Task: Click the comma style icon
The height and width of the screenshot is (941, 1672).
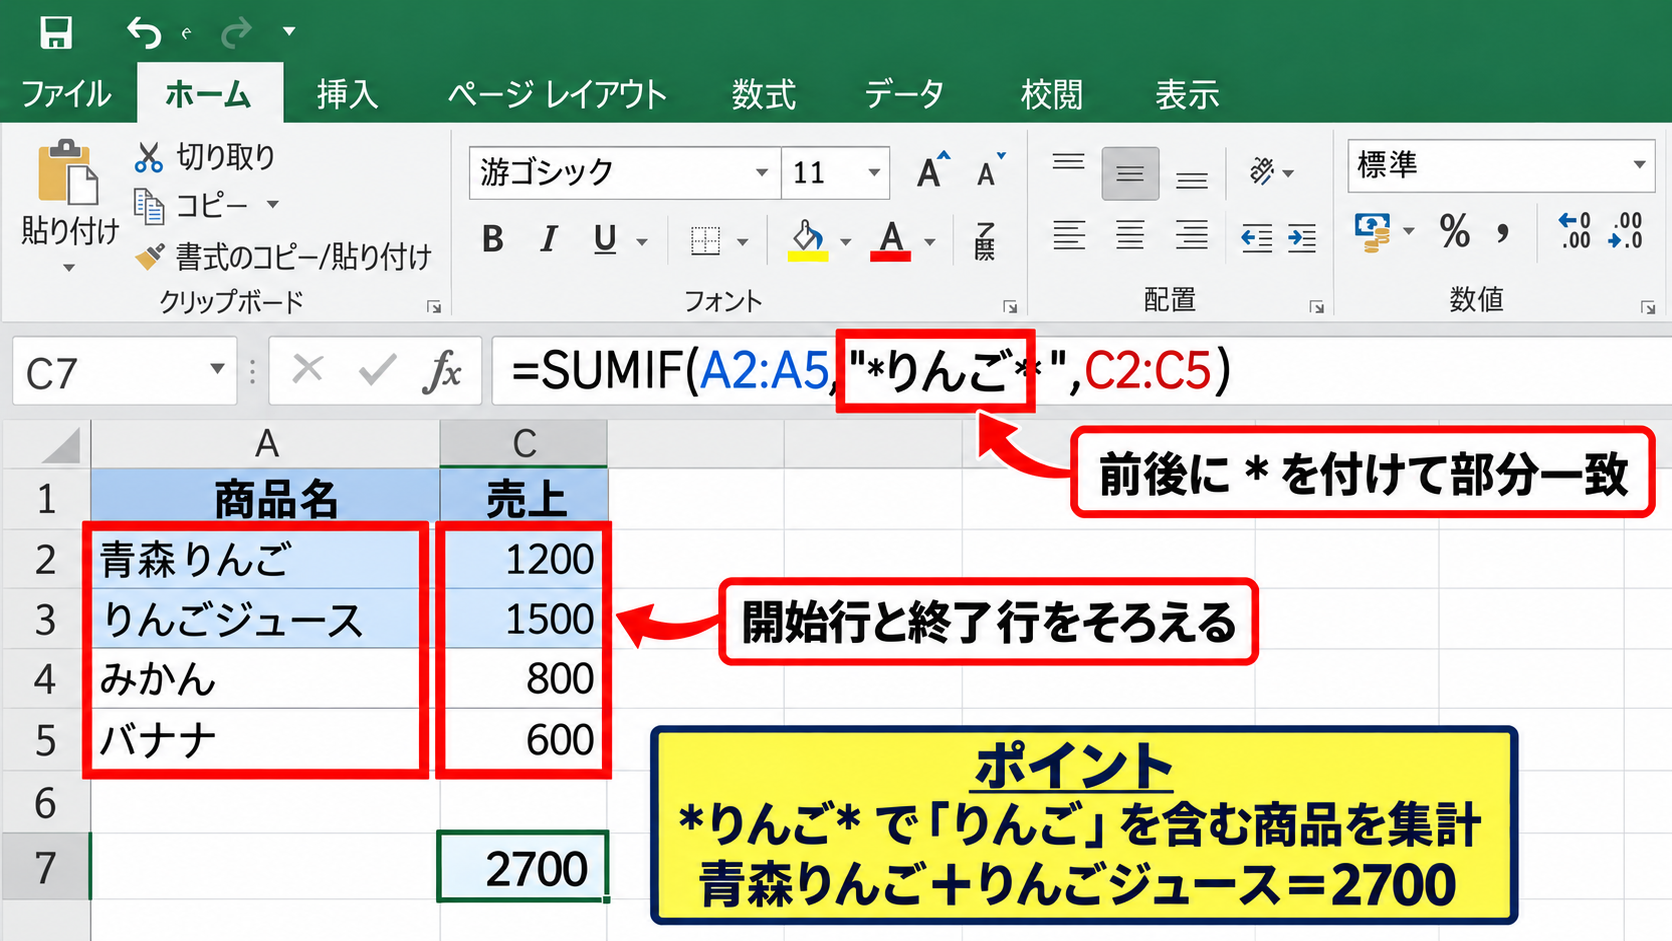Action: 1502,234
